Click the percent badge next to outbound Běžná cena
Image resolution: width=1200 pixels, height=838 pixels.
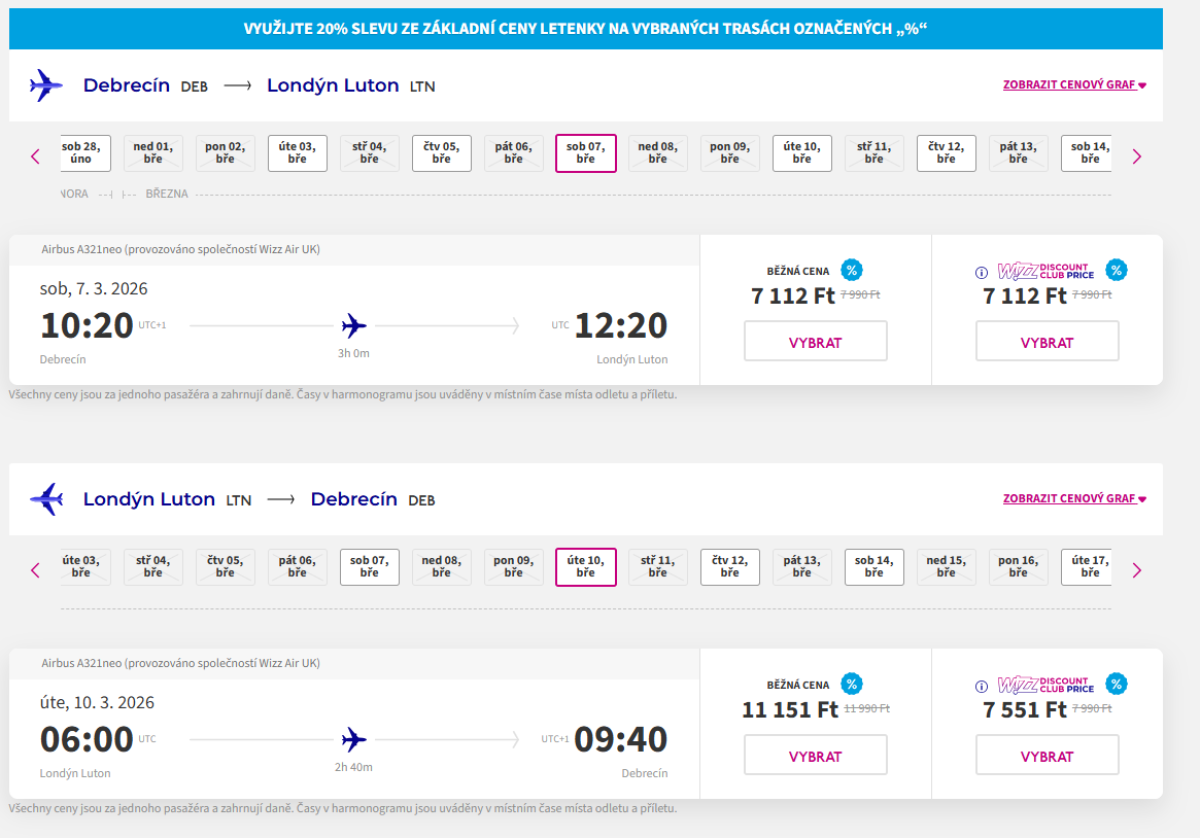tap(851, 270)
